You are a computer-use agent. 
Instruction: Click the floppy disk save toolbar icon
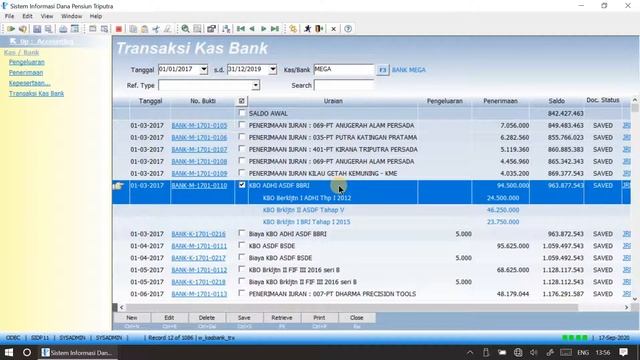click(x=37, y=29)
